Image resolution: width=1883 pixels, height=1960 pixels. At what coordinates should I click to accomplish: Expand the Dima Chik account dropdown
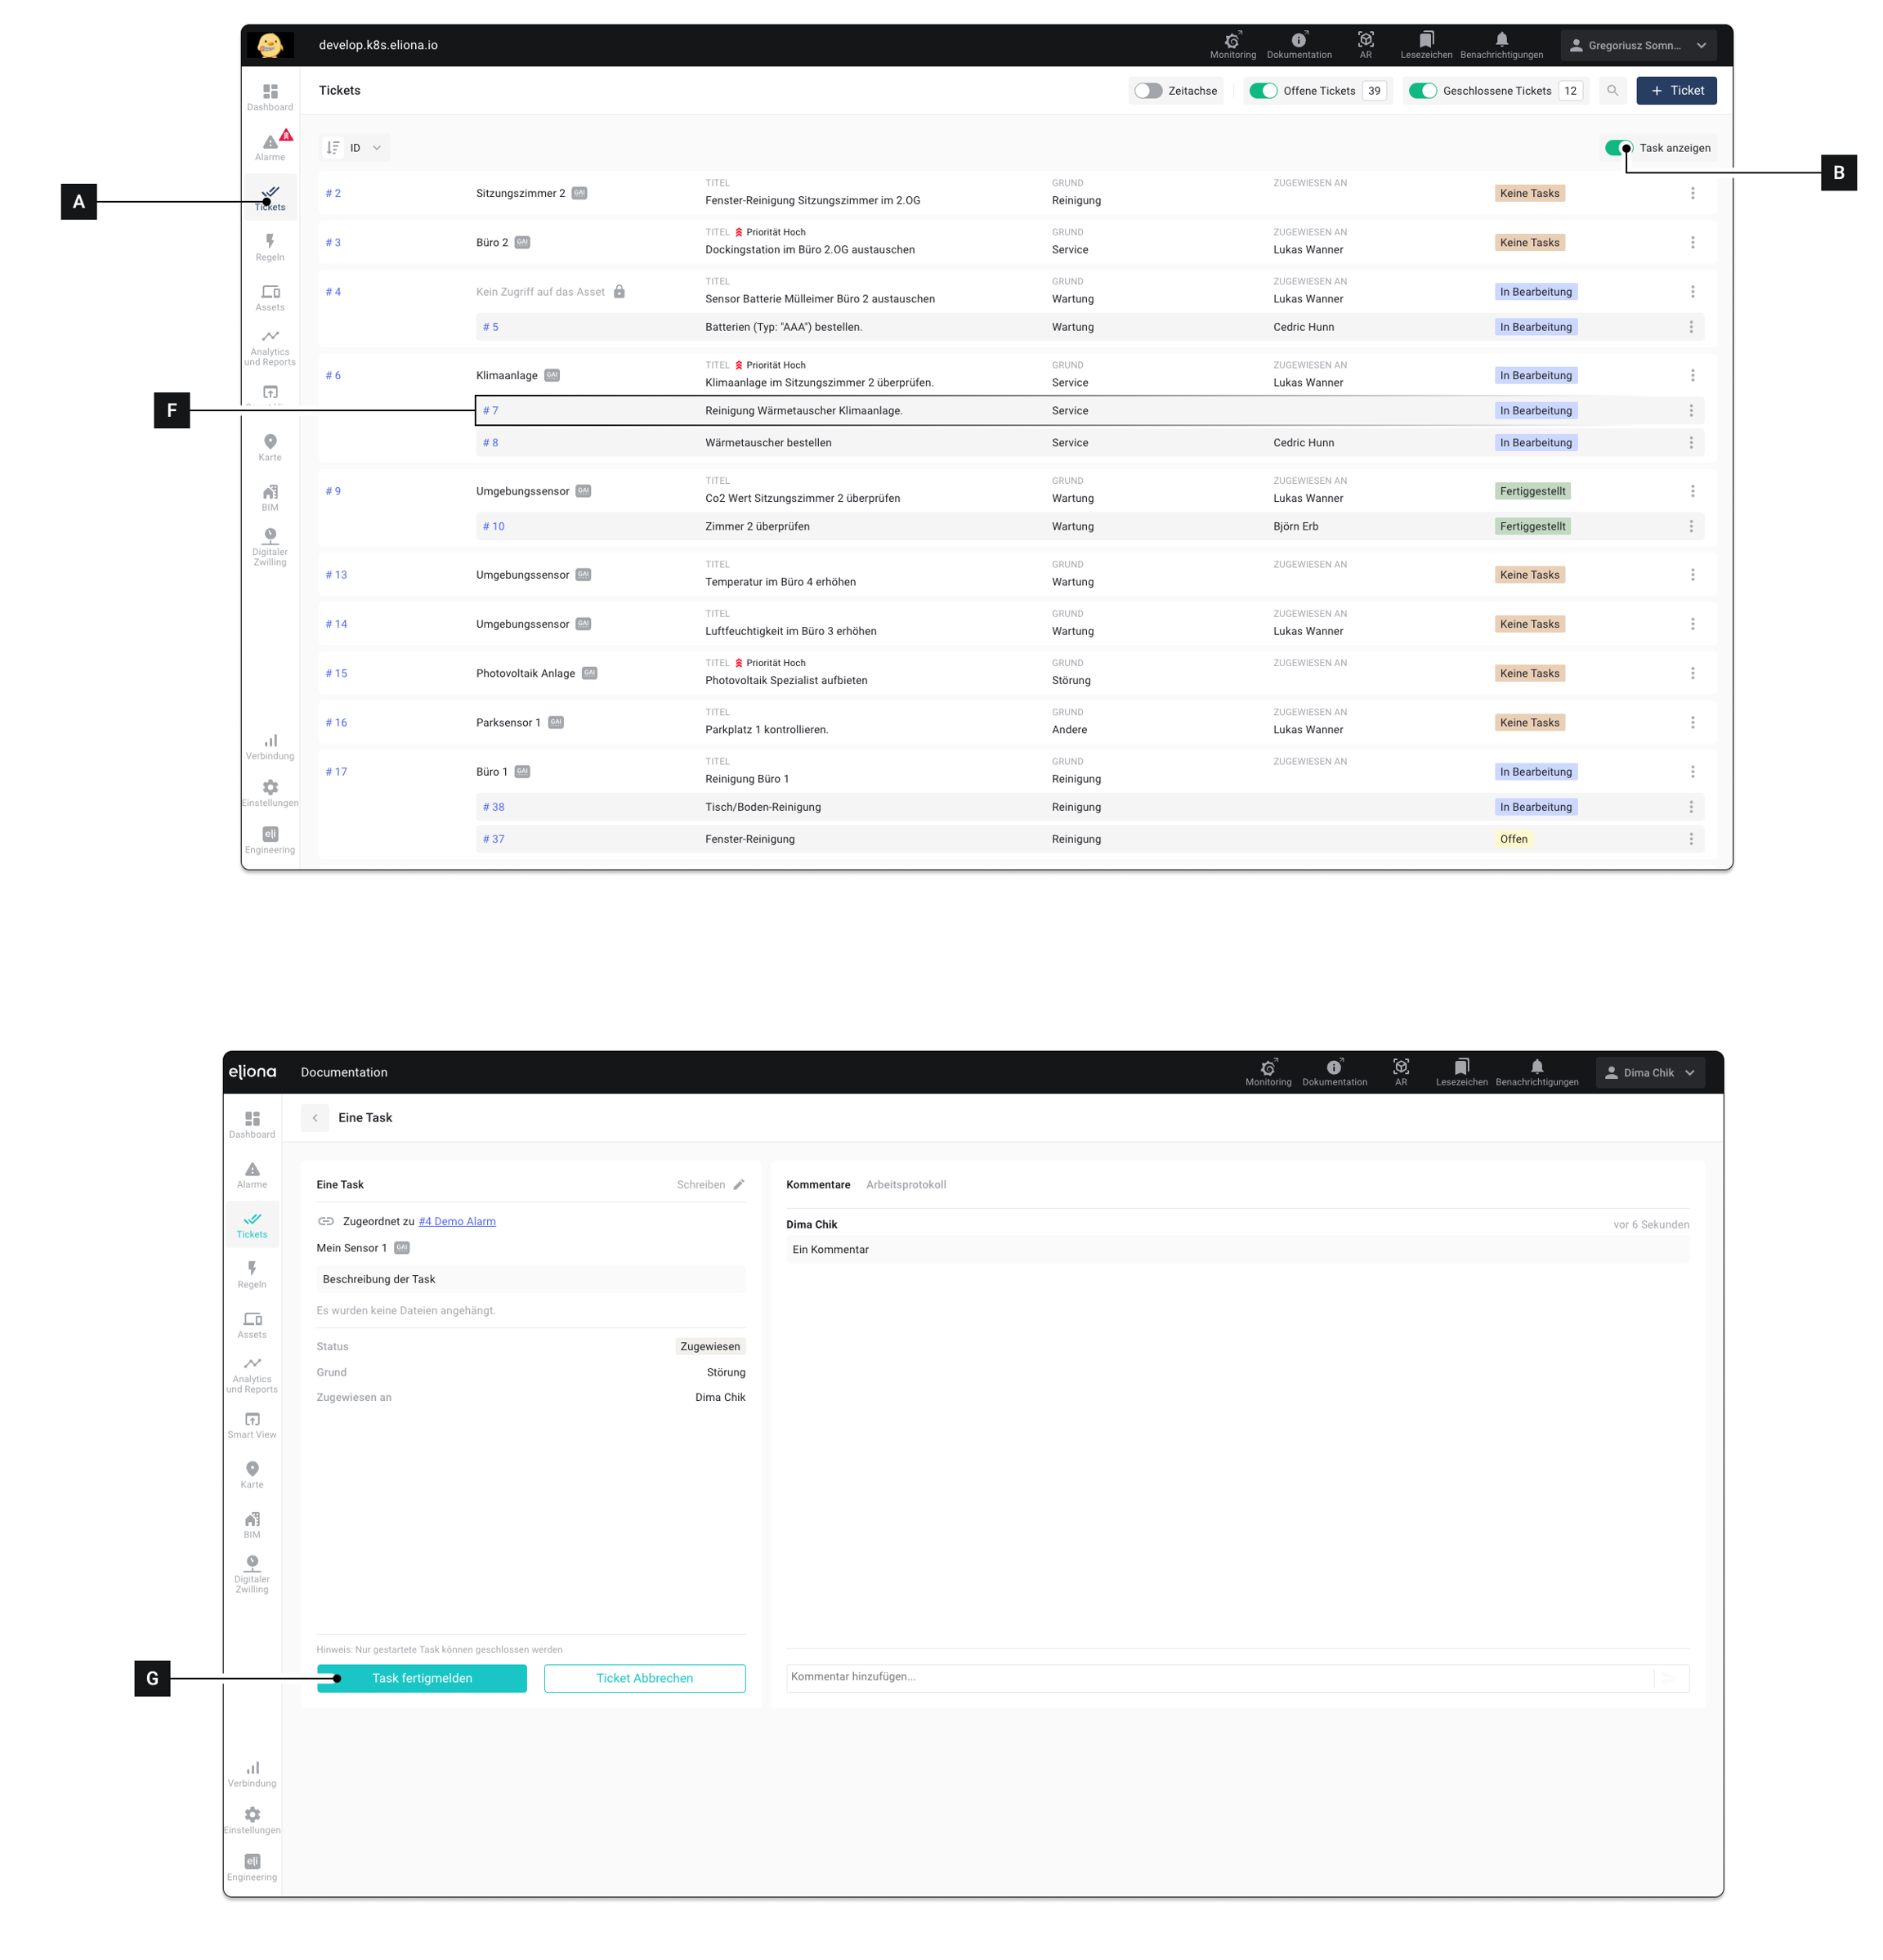1649,1072
